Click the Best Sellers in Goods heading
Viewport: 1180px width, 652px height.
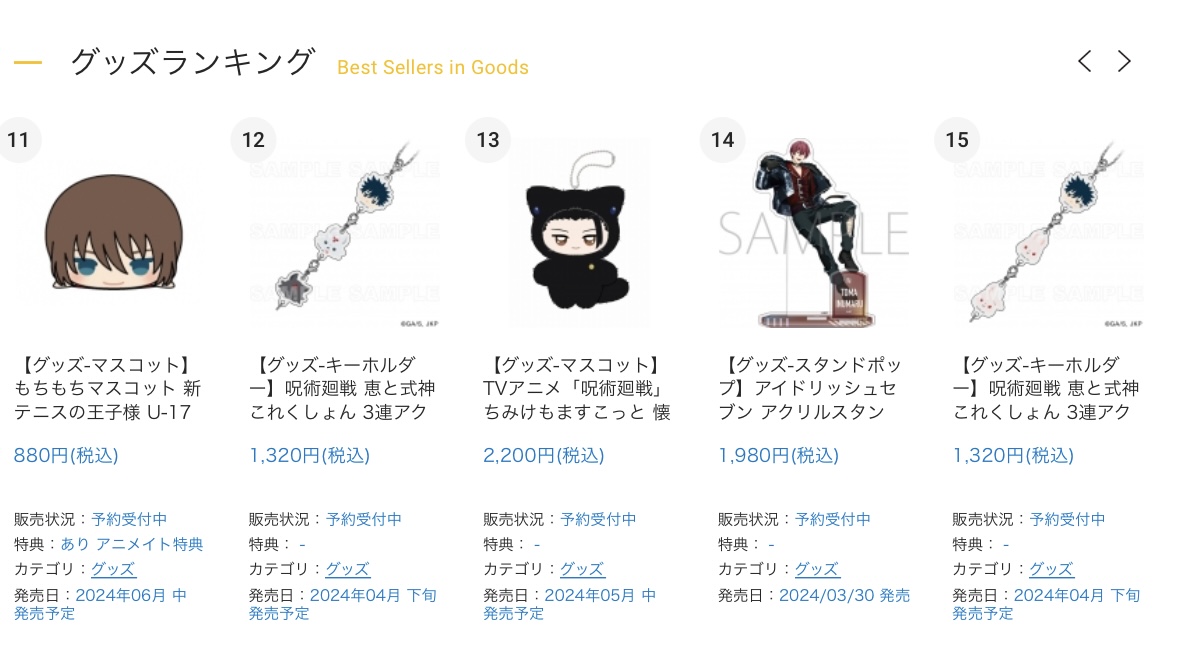point(433,68)
